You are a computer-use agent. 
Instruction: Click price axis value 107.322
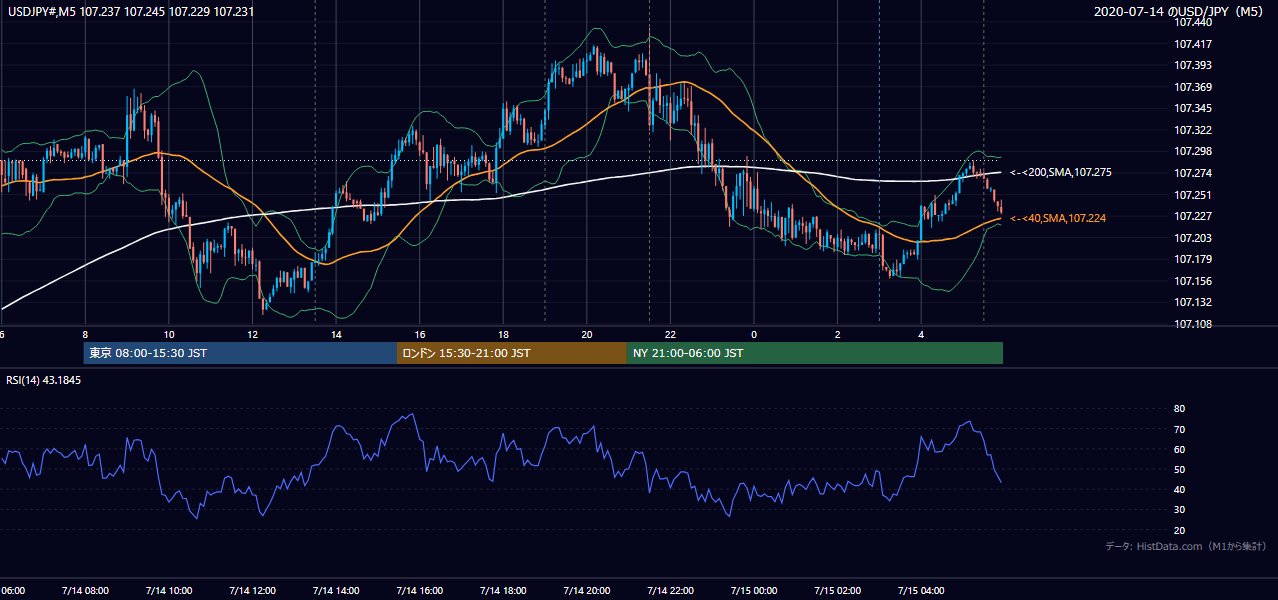(x=1193, y=130)
